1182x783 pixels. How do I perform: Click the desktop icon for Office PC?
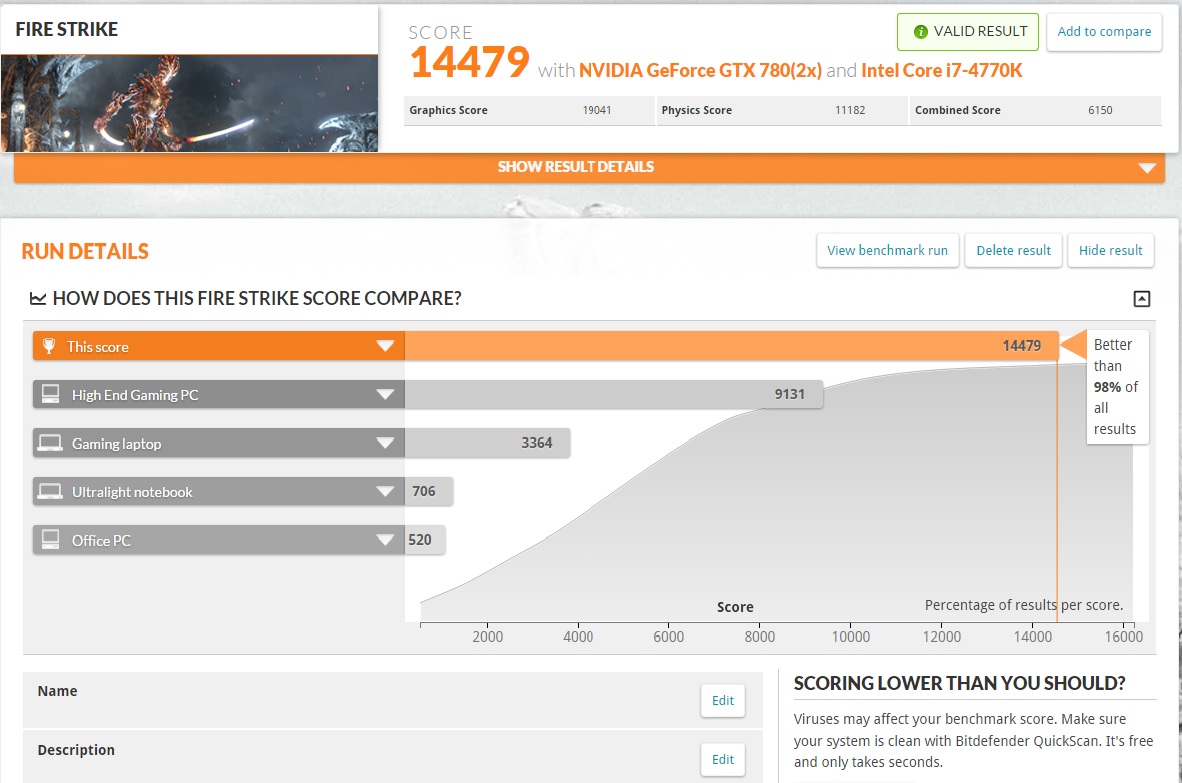[51, 540]
